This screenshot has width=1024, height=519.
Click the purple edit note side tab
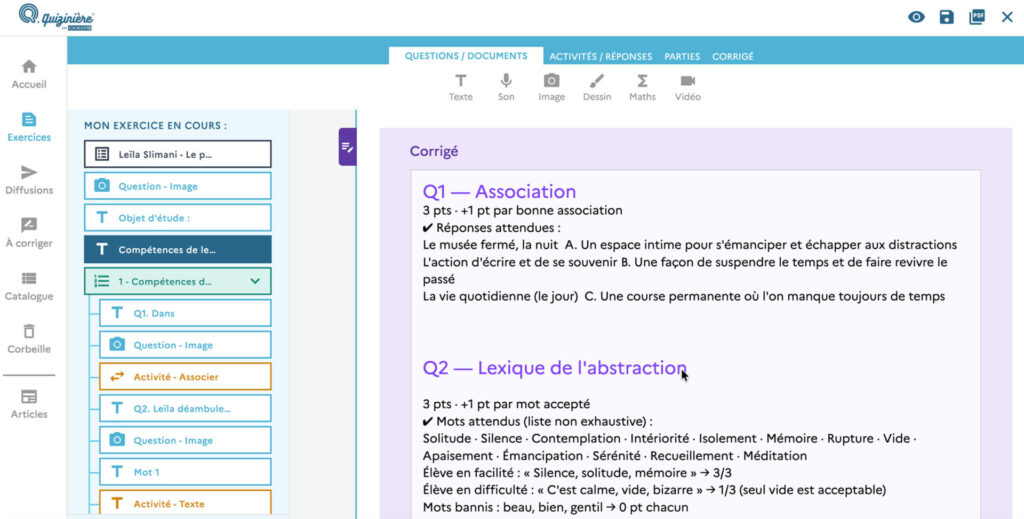347,147
